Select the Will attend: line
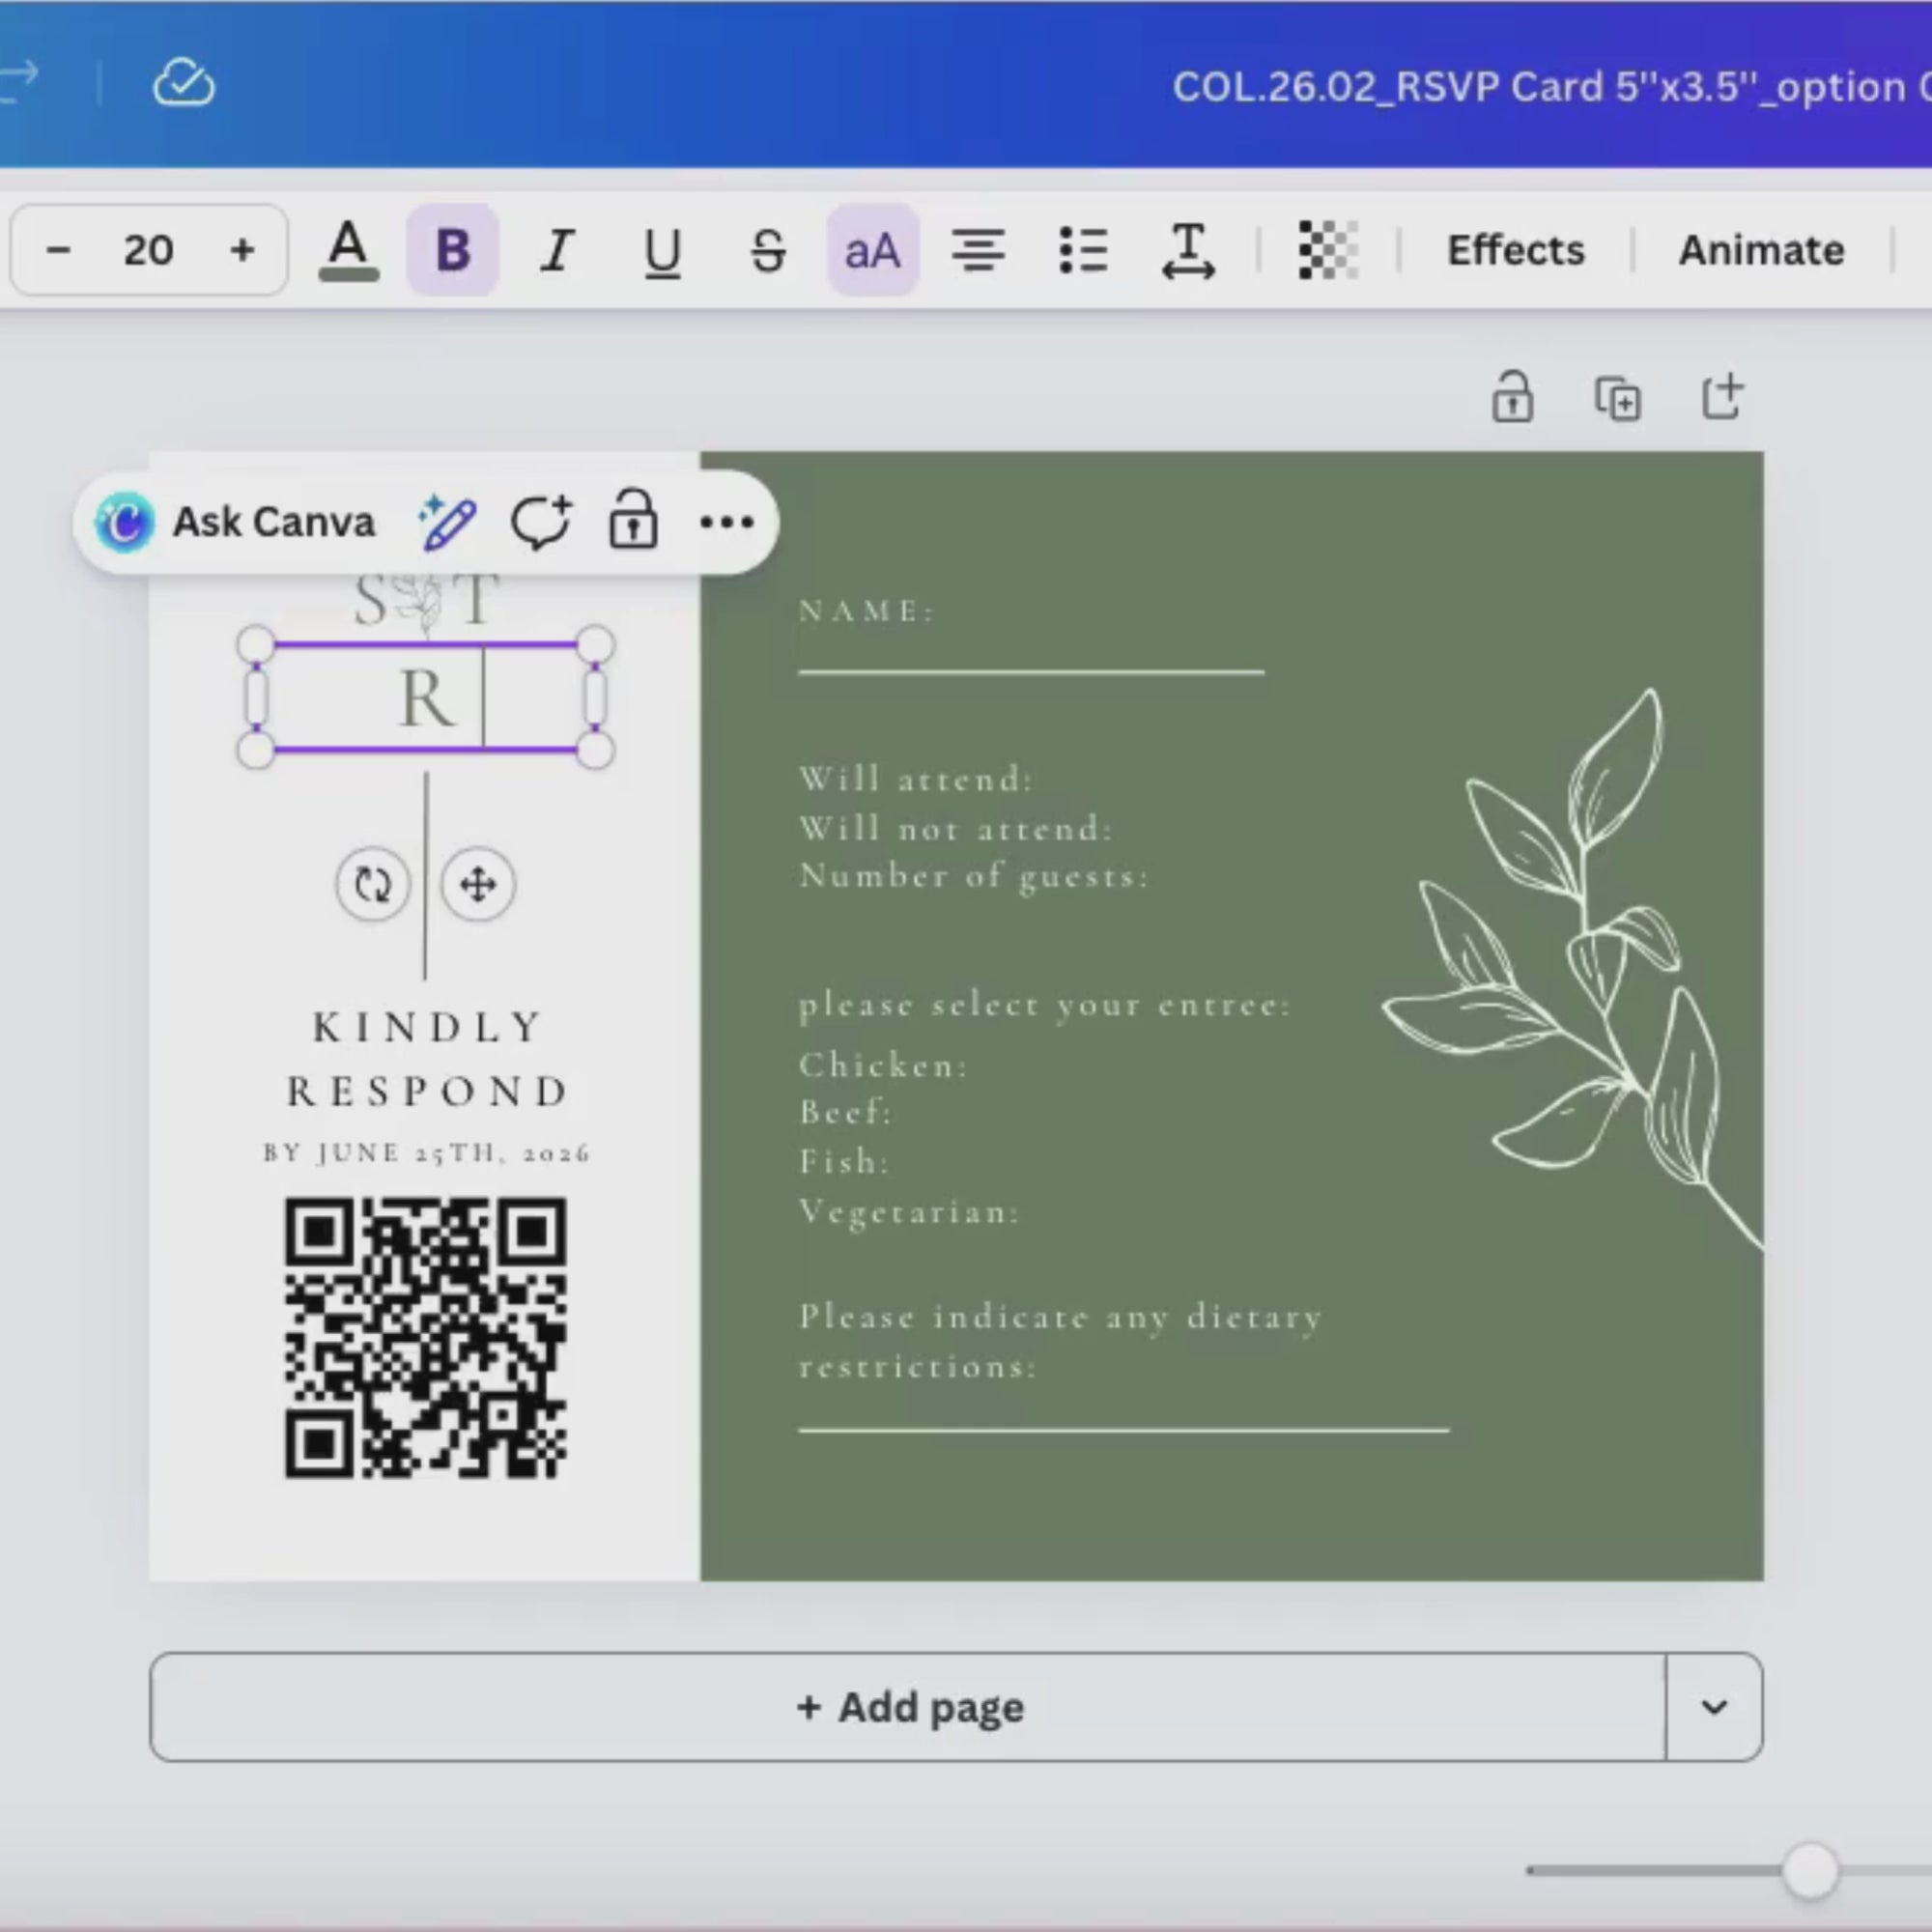Screen dimensions: 1932x1932 coord(915,778)
